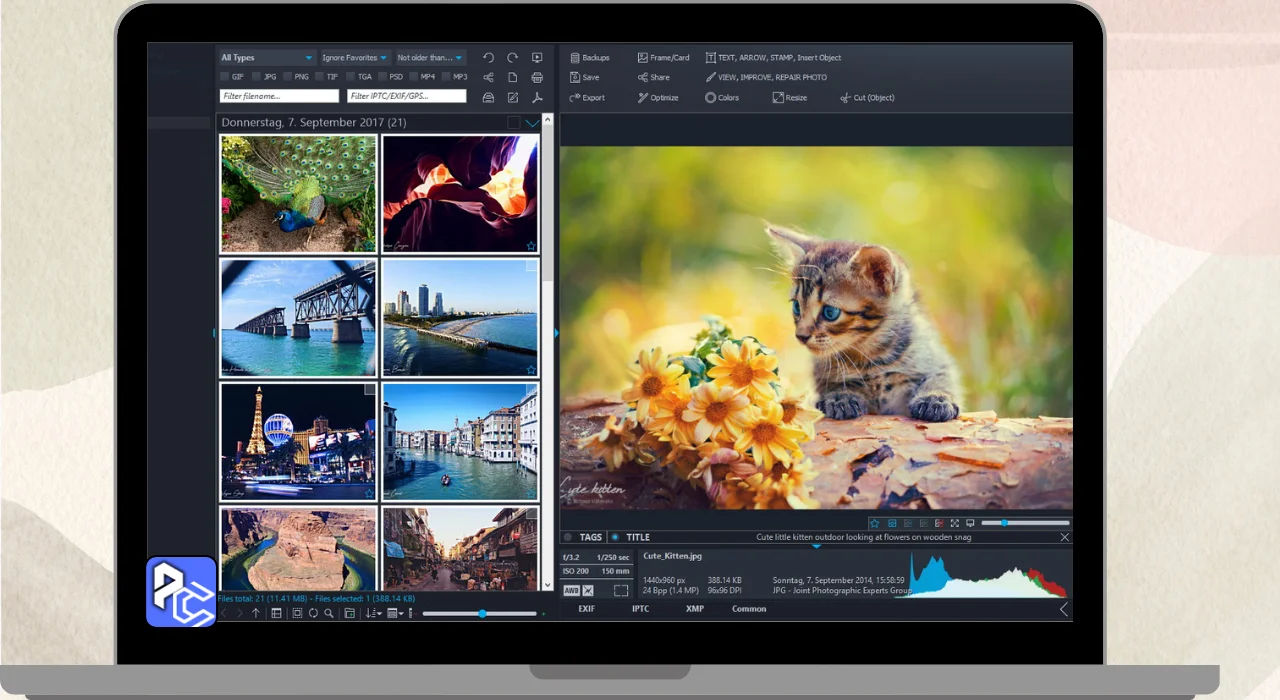Screen dimensions: 1280x700
Task: Mark the kitten photo as favorite with the star
Action: coord(874,523)
